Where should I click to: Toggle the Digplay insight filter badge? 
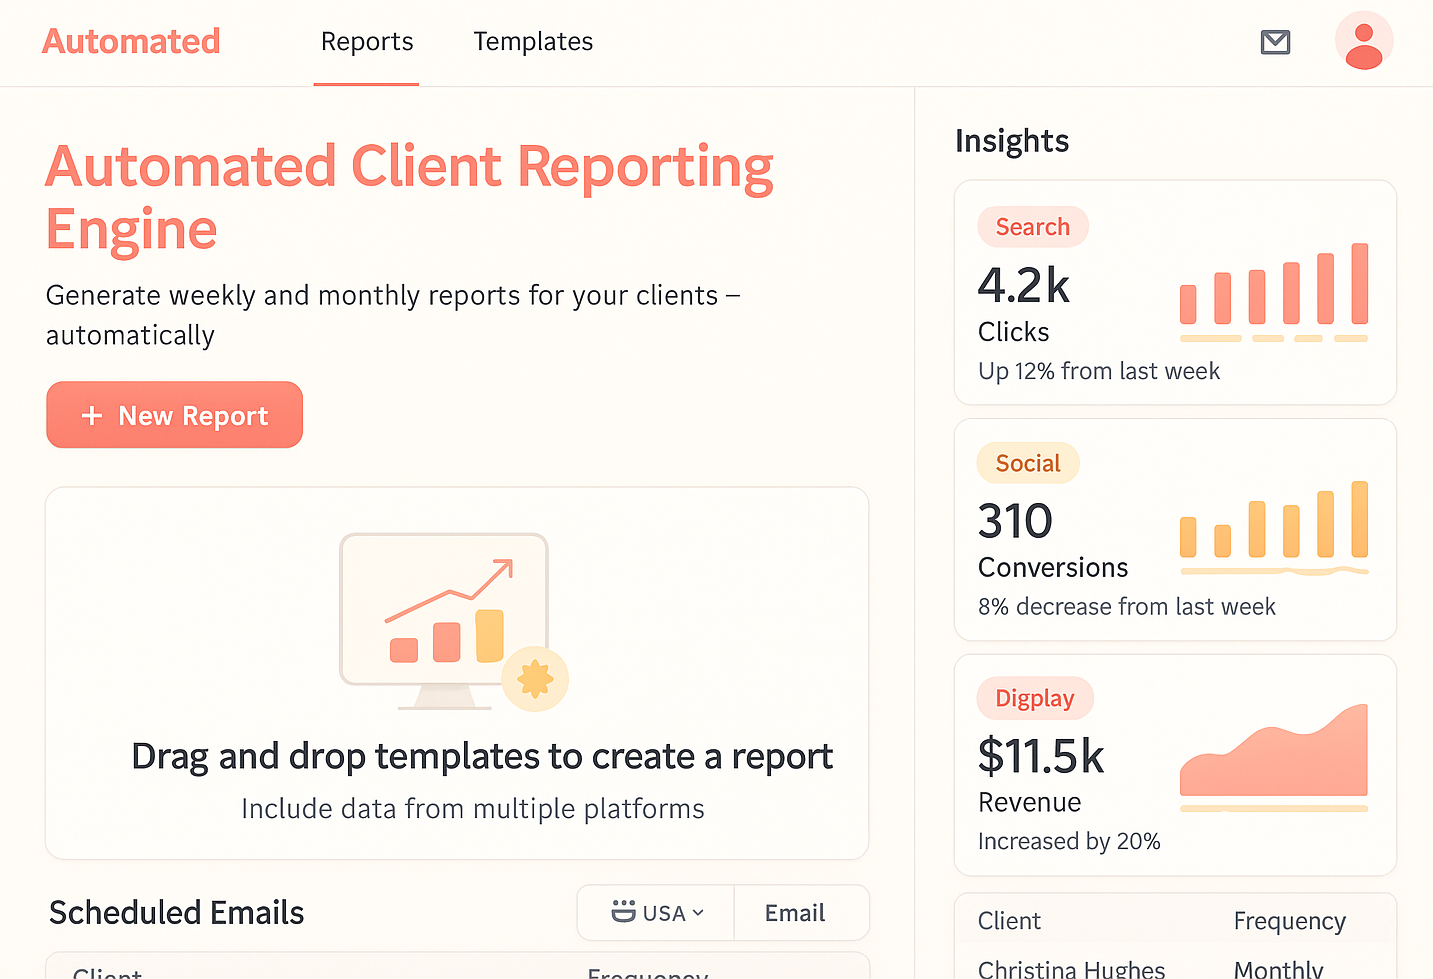tap(1034, 698)
